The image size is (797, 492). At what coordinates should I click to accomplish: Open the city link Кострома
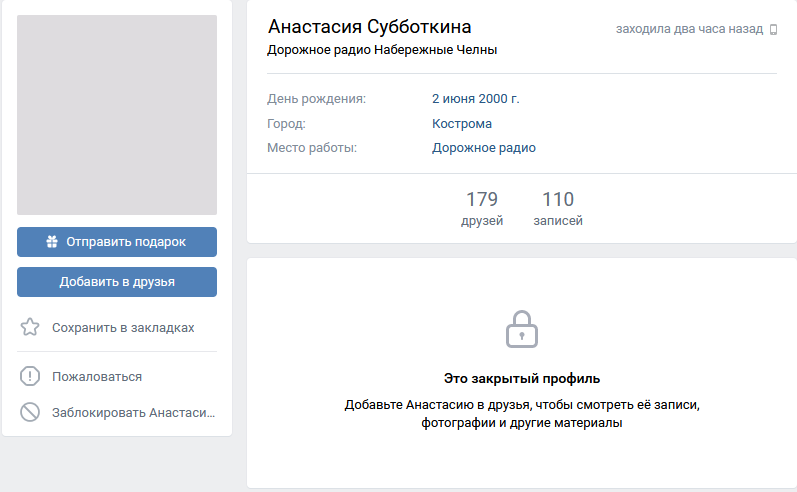coord(462,124)
